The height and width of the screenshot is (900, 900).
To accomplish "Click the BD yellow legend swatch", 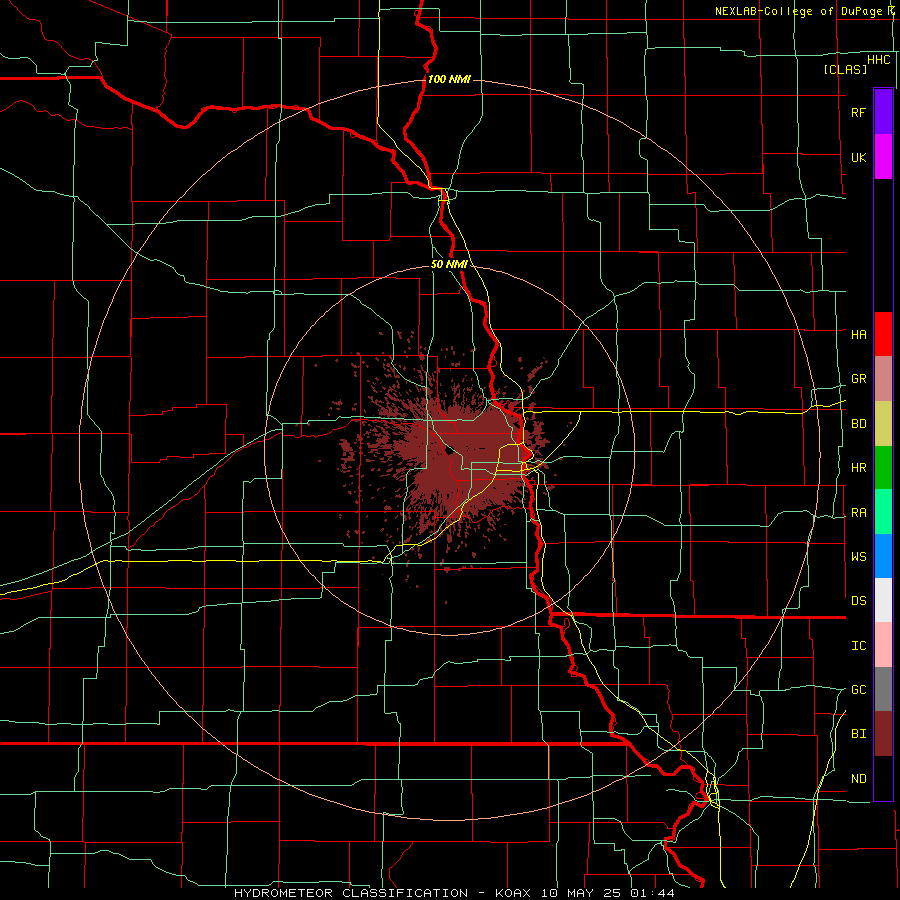I will tap(883, 424).
